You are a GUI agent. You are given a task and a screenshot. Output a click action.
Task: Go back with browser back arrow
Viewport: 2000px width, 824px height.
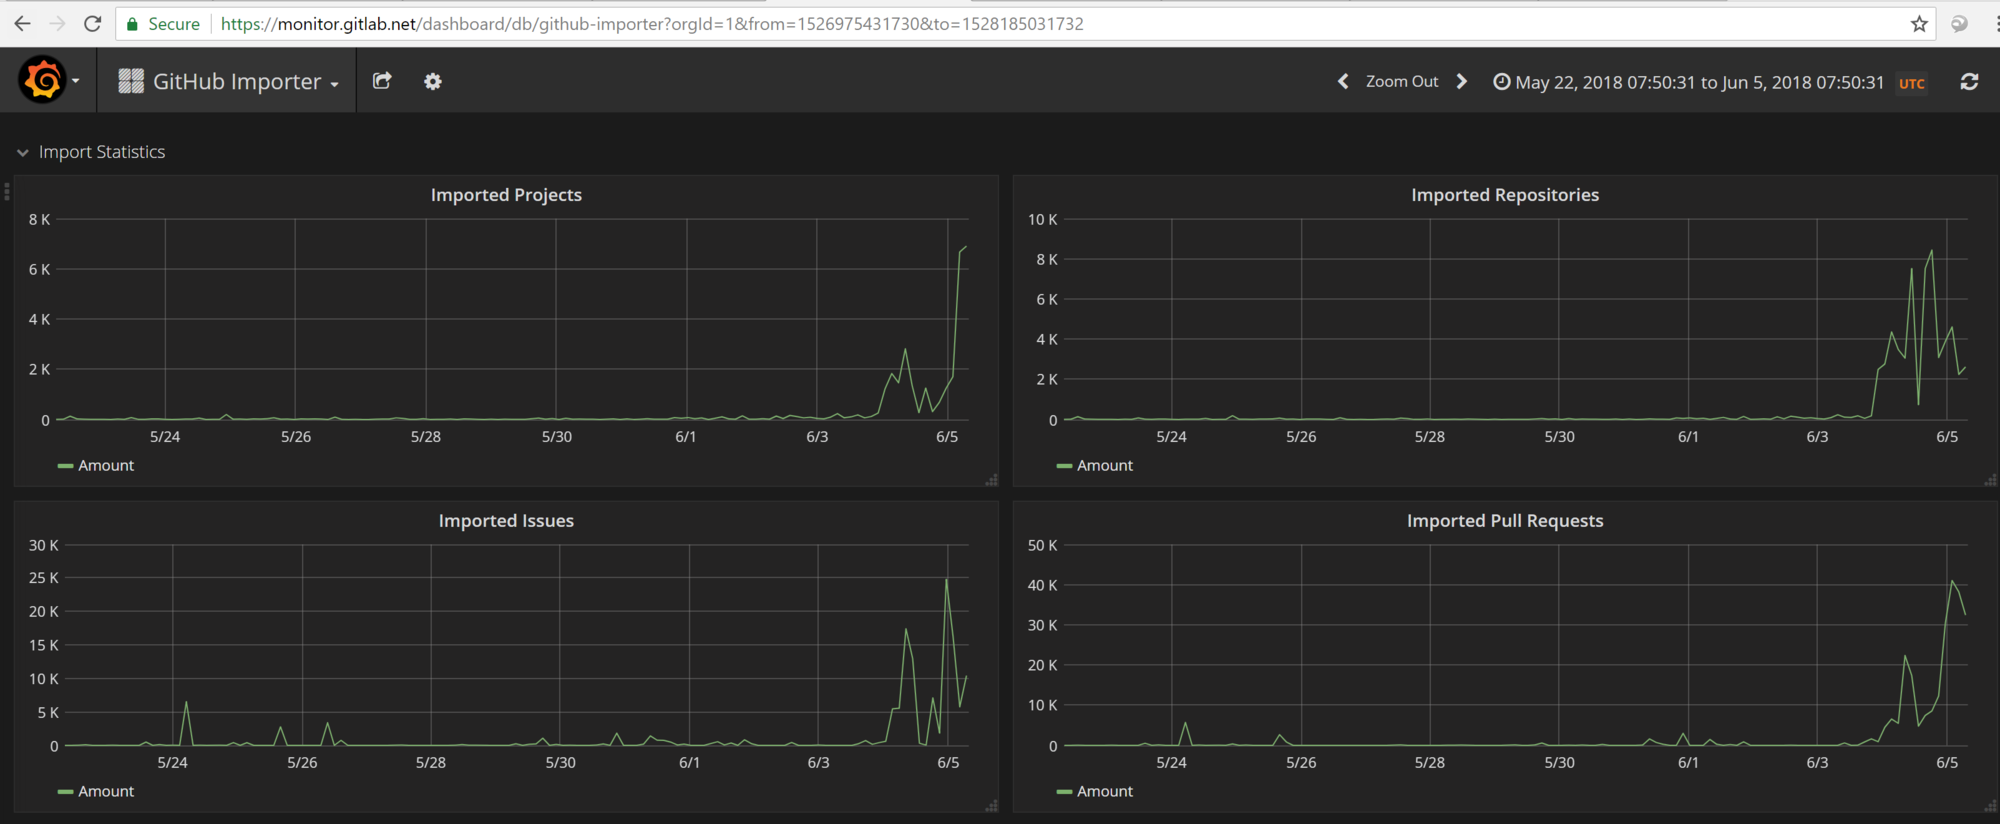tap(23, 24)
